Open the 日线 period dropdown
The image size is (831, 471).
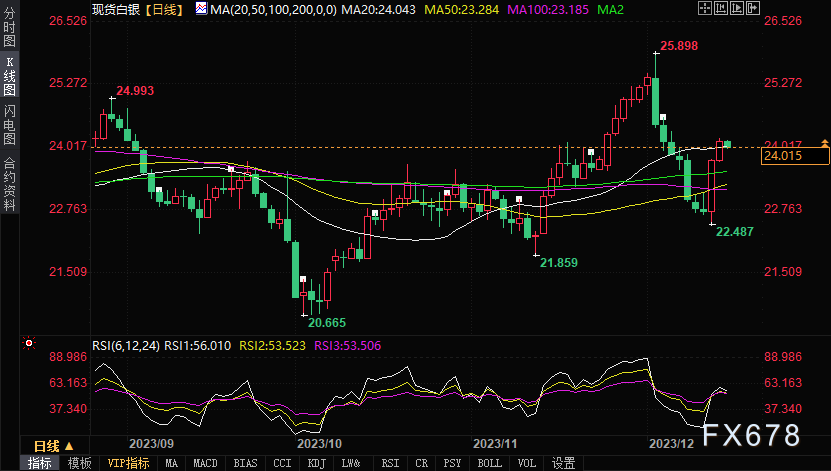tap(52, 445)
